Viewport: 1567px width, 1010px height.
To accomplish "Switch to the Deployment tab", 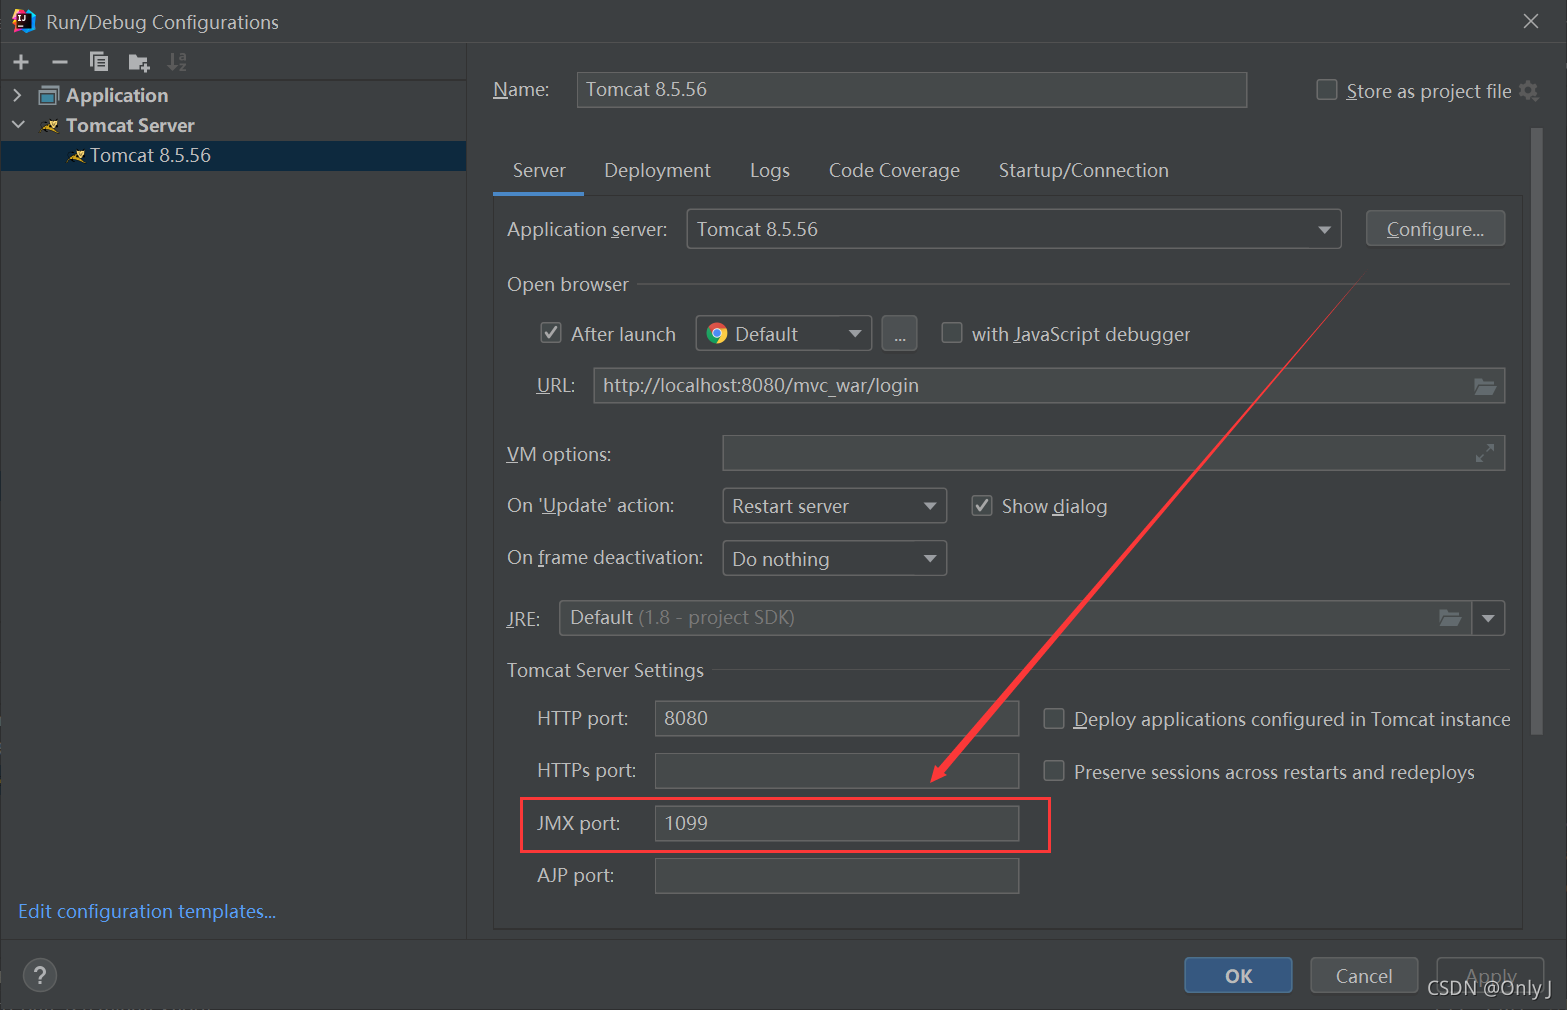I will coord(657,171).
